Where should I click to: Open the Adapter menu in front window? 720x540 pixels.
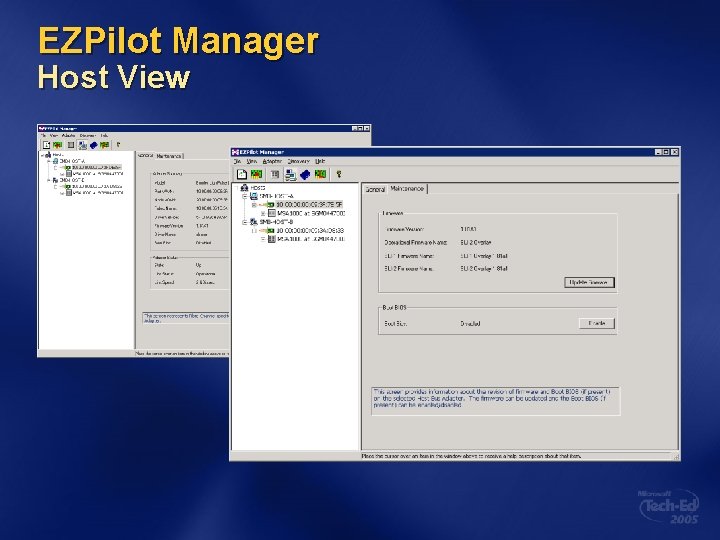(272, 162)
